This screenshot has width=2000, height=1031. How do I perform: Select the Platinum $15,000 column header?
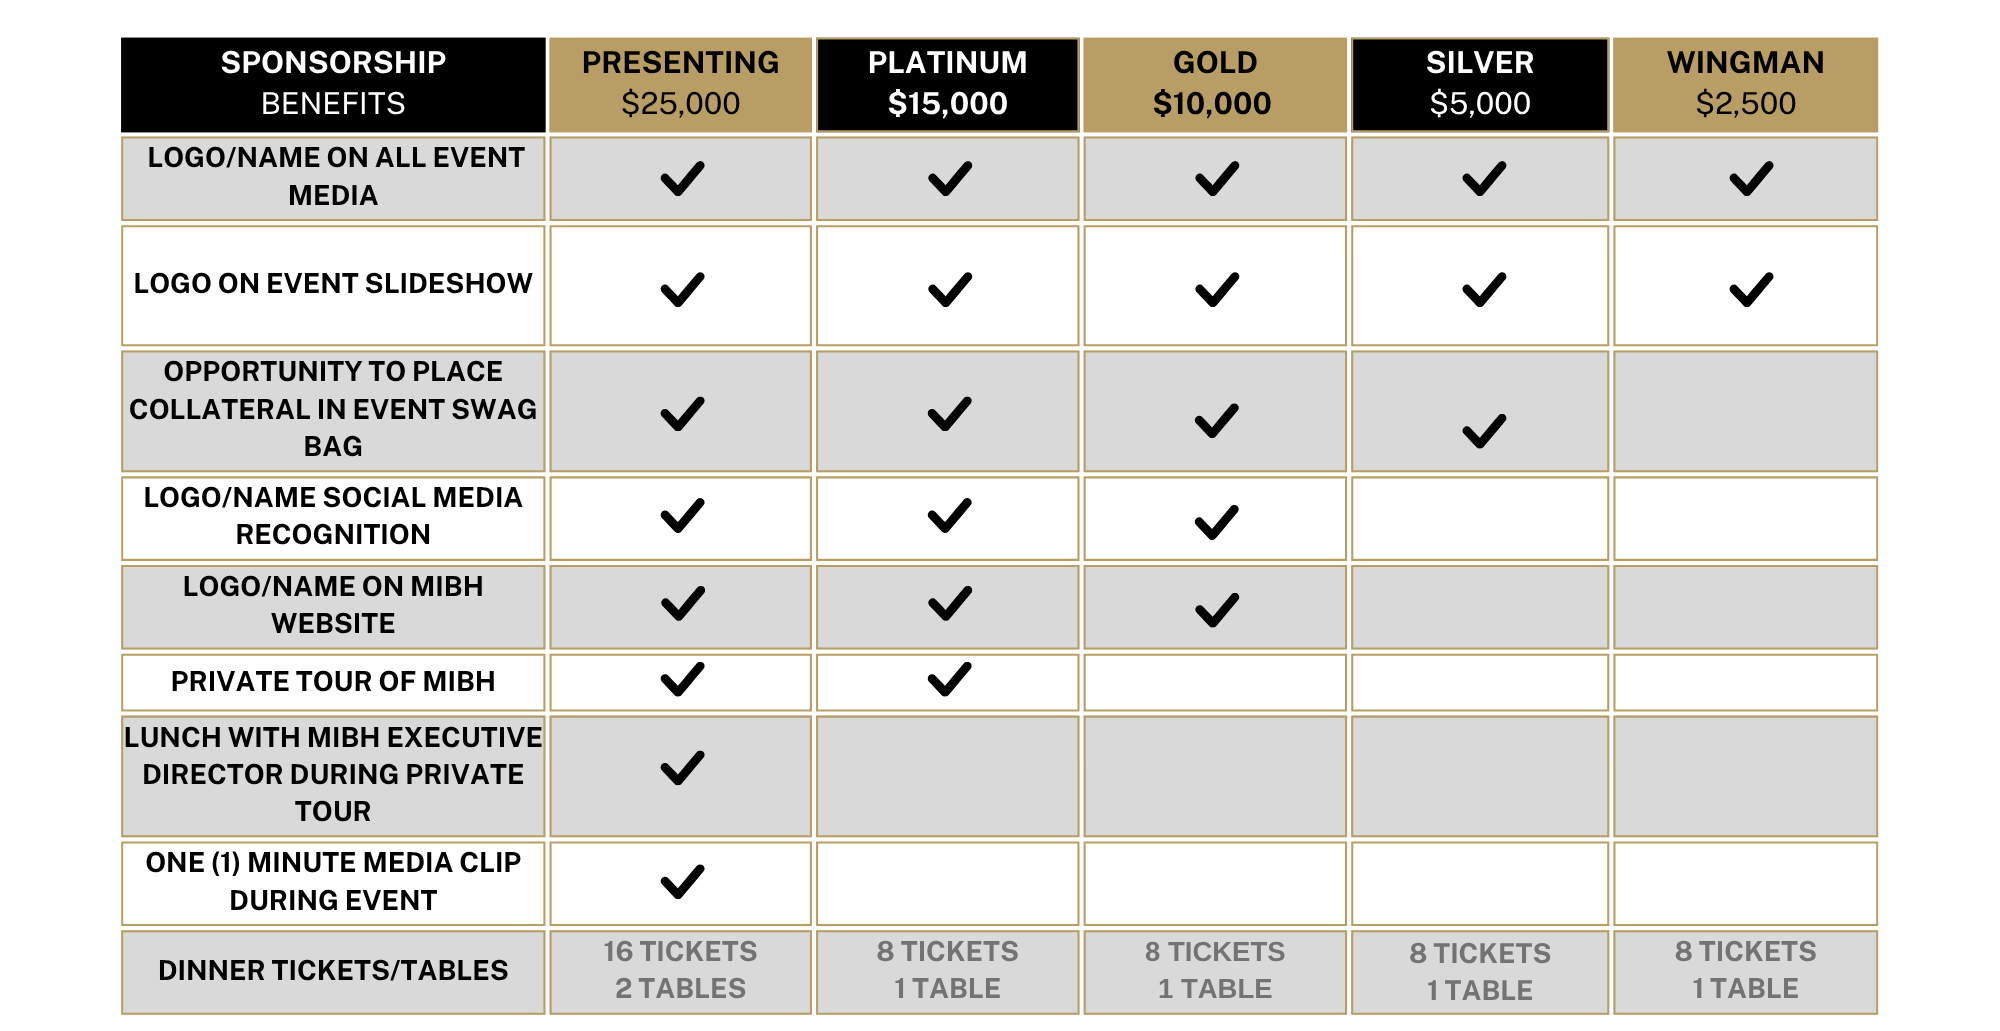(947, 84)
